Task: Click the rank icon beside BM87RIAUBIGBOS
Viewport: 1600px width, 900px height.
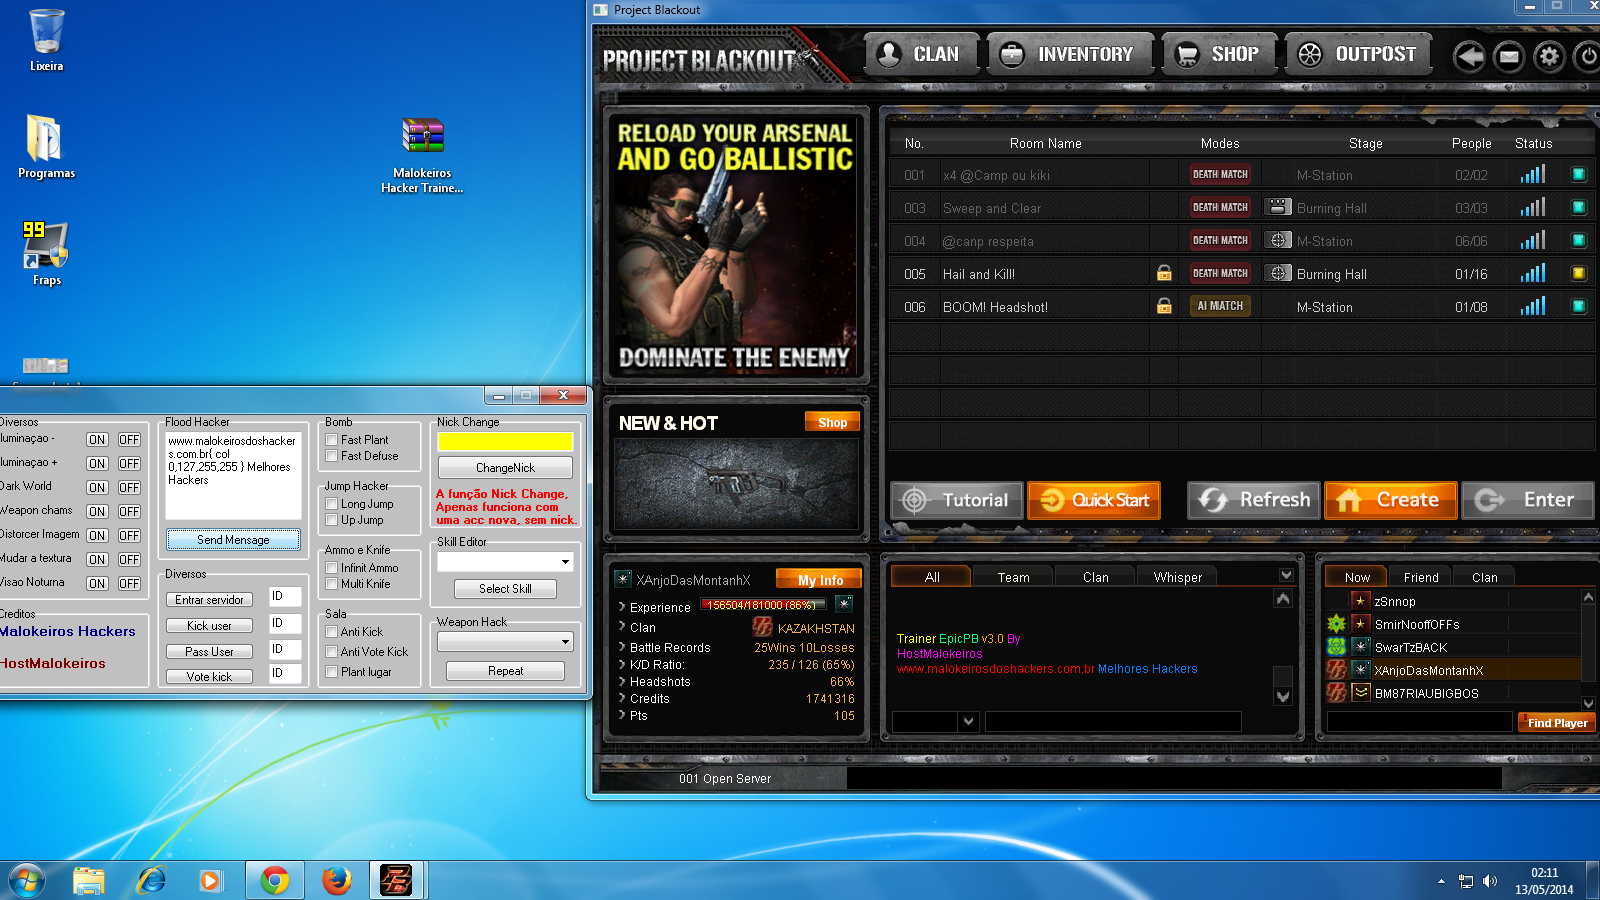Action: tap(1360, 692)
